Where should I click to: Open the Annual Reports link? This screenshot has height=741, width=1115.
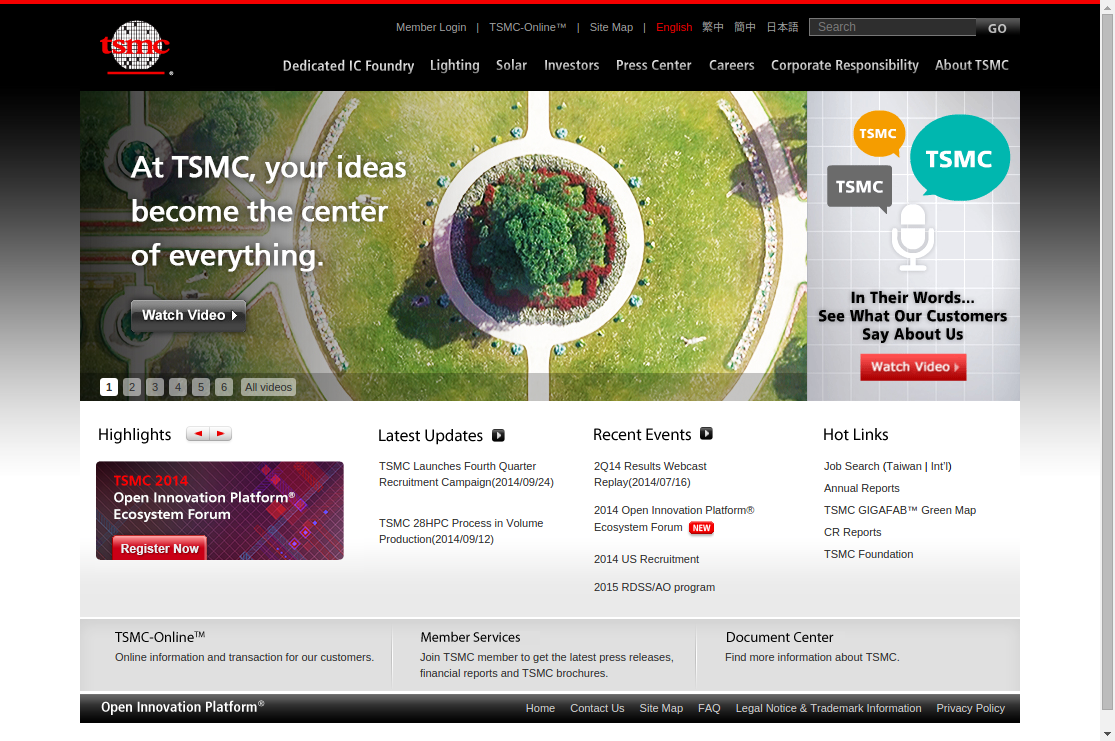click(861, 488)
